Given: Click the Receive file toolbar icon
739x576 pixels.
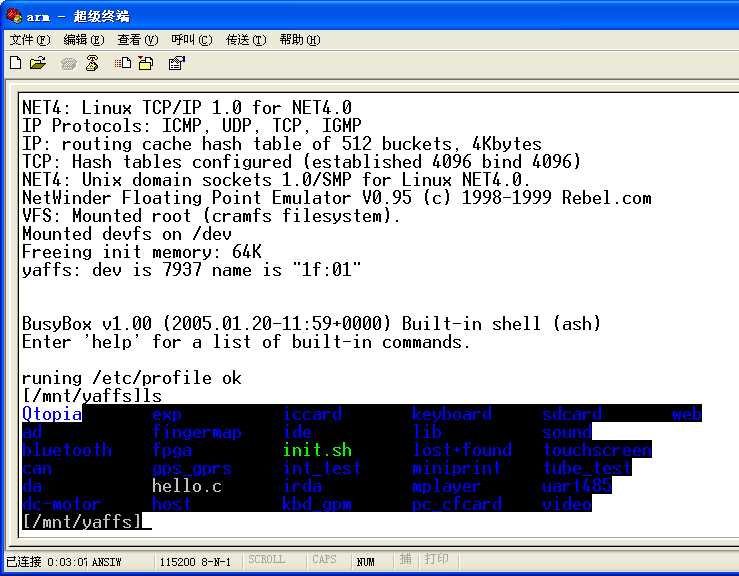Looking at the screenshot, I should [x=146, y=63].
